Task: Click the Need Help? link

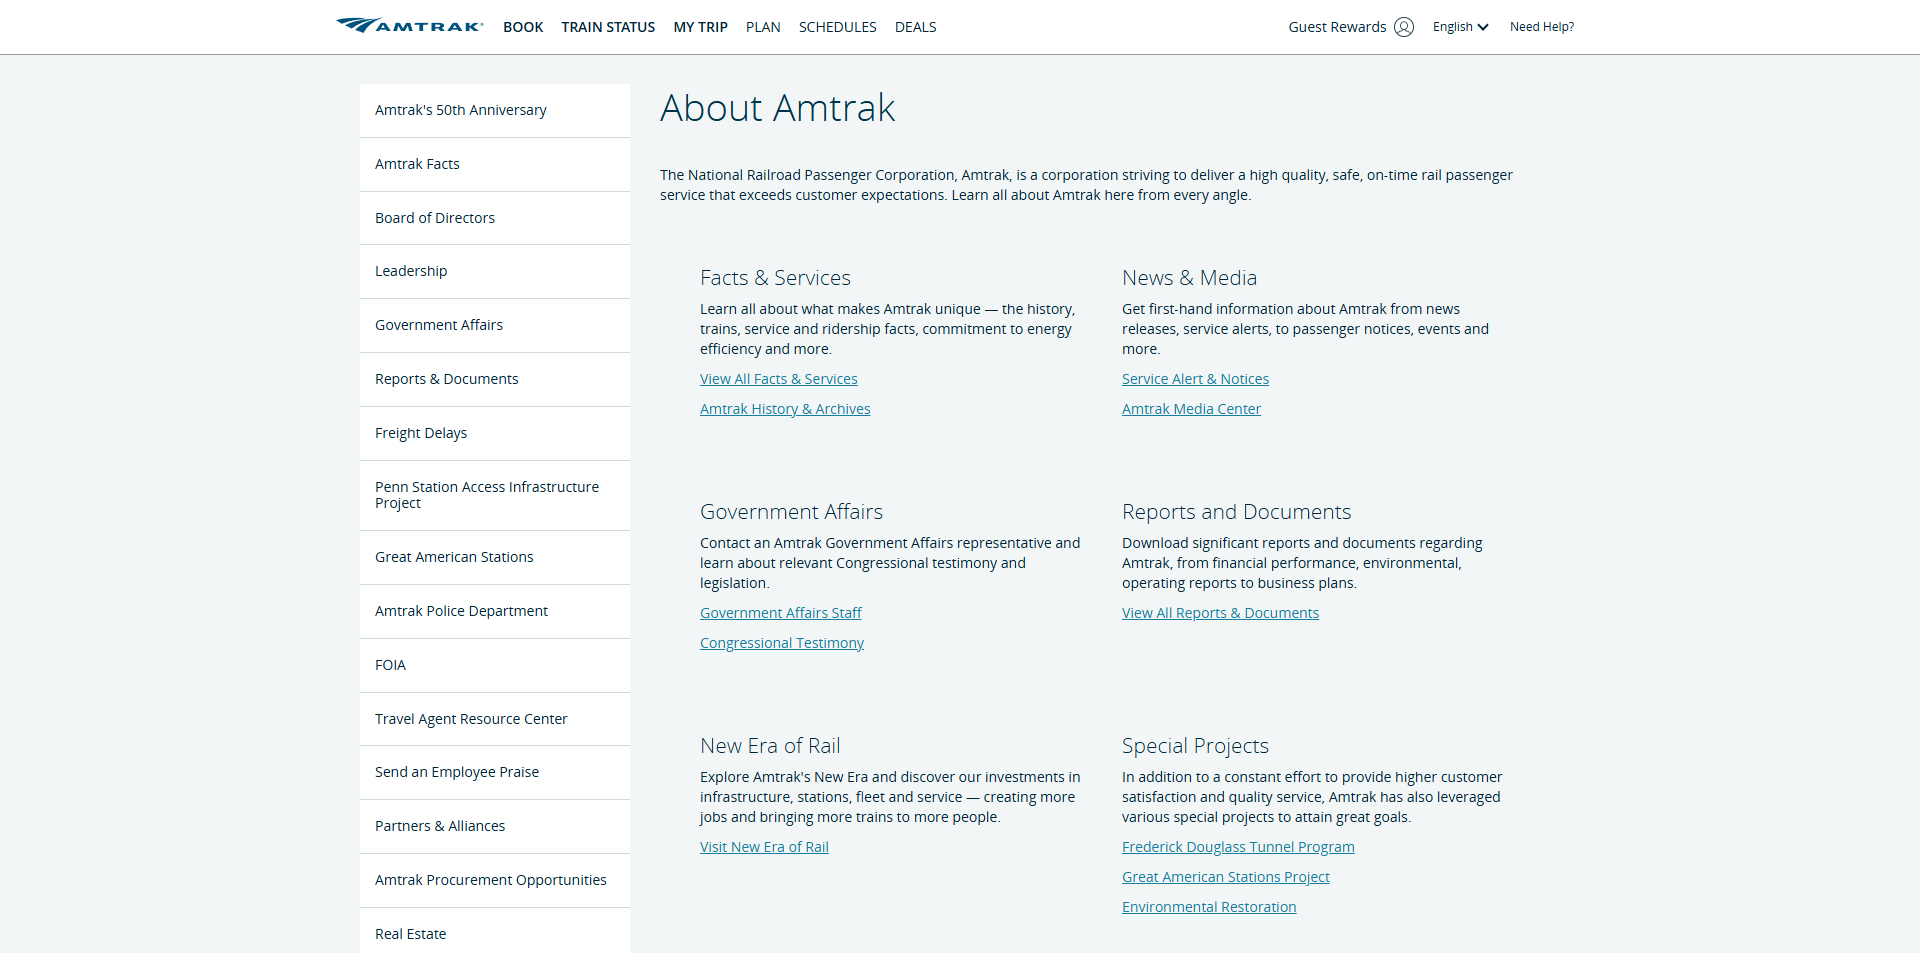Action: coord(1541,27)
